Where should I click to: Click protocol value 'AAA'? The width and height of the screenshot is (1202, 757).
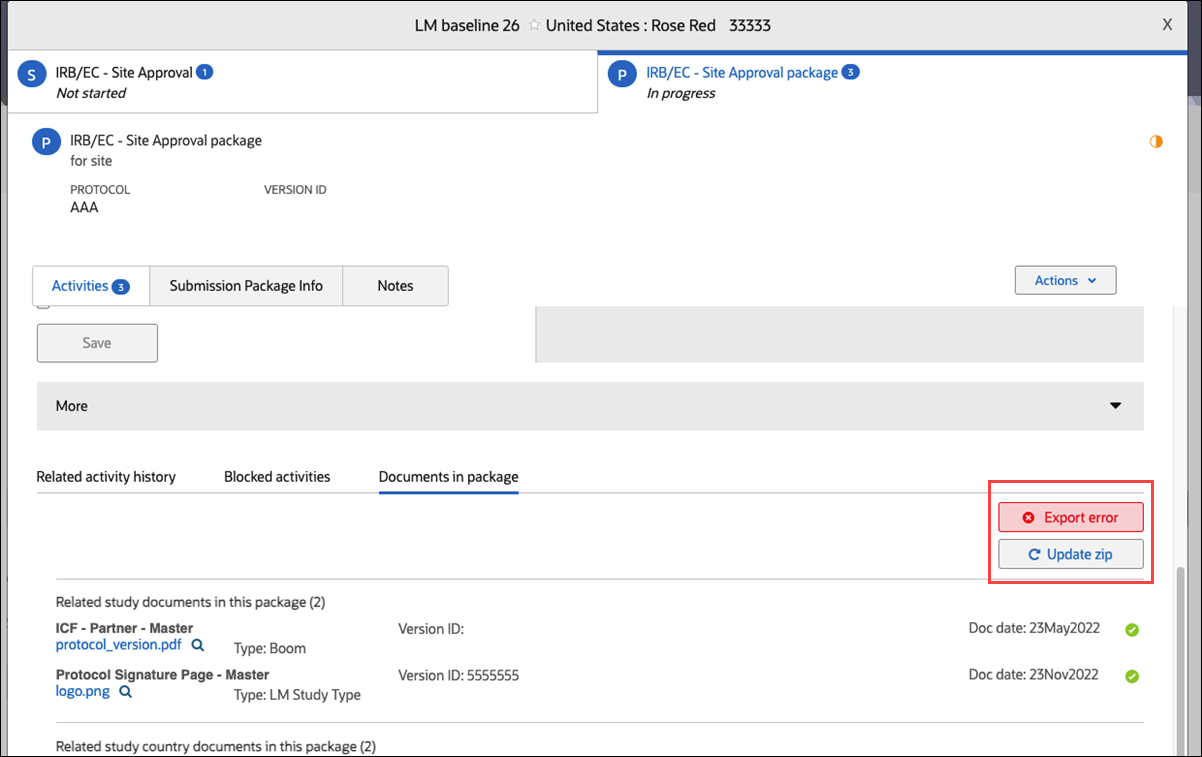84,208
